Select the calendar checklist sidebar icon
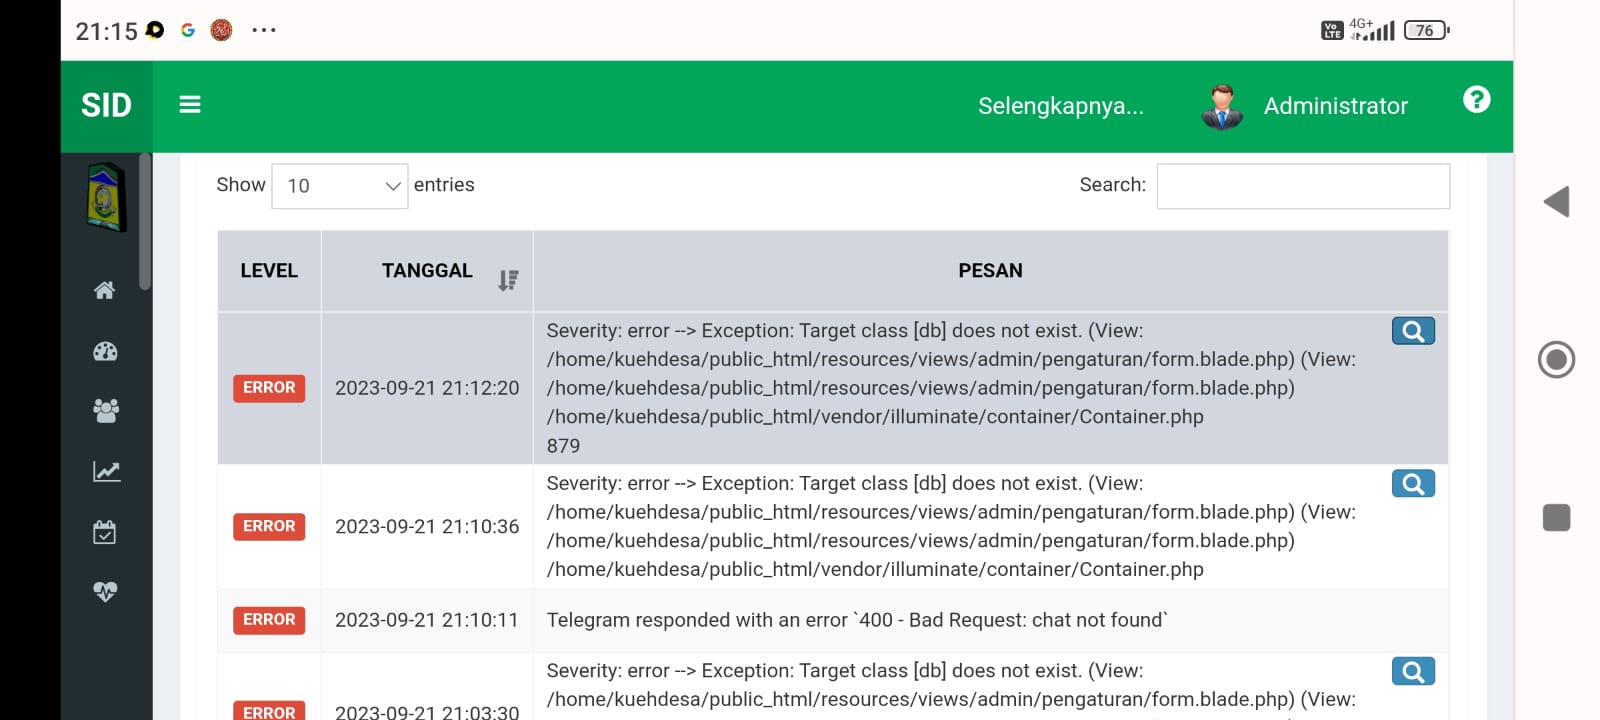 pyautogui.click(x=105, y=531)
